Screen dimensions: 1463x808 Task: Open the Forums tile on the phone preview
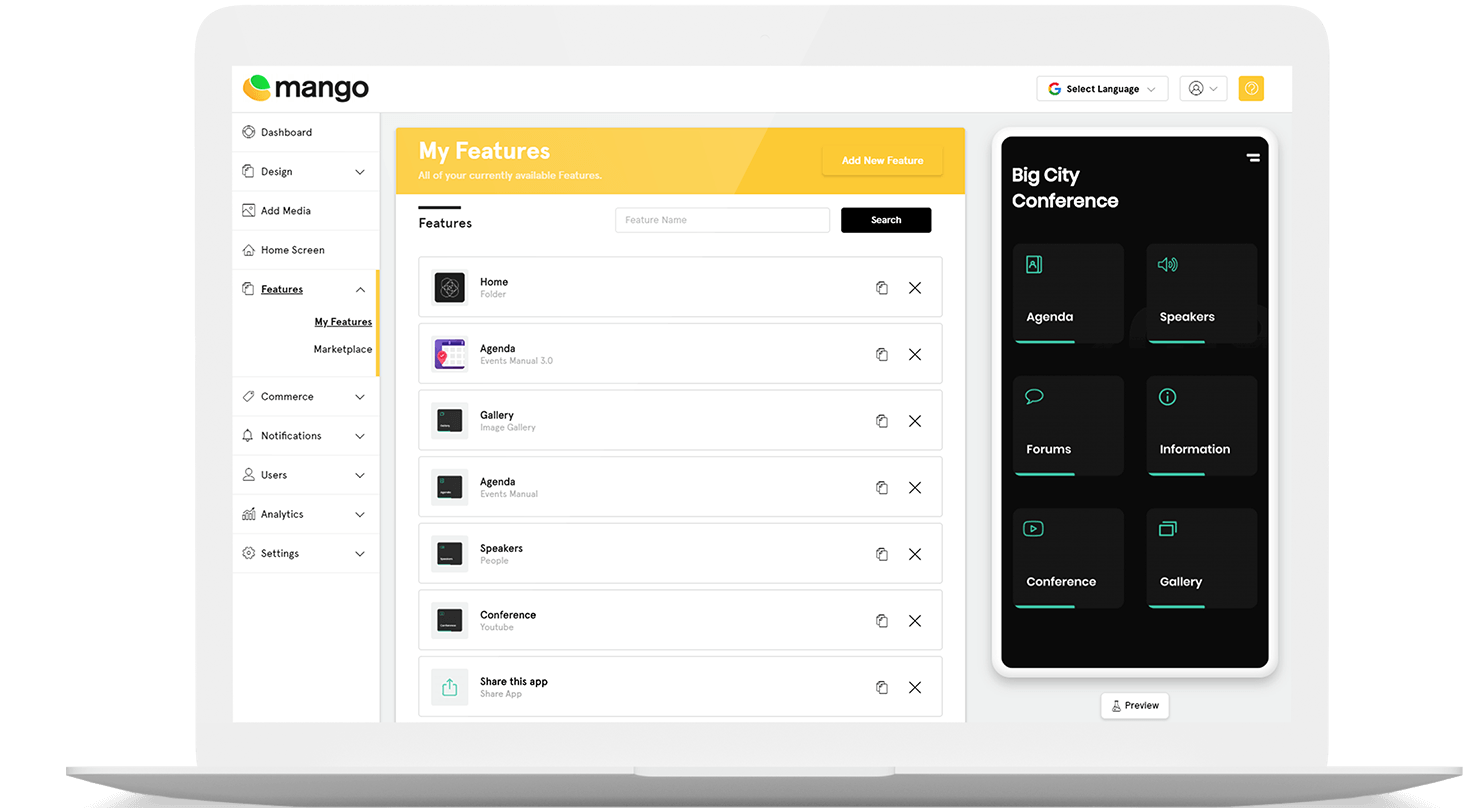point(1068,425)
